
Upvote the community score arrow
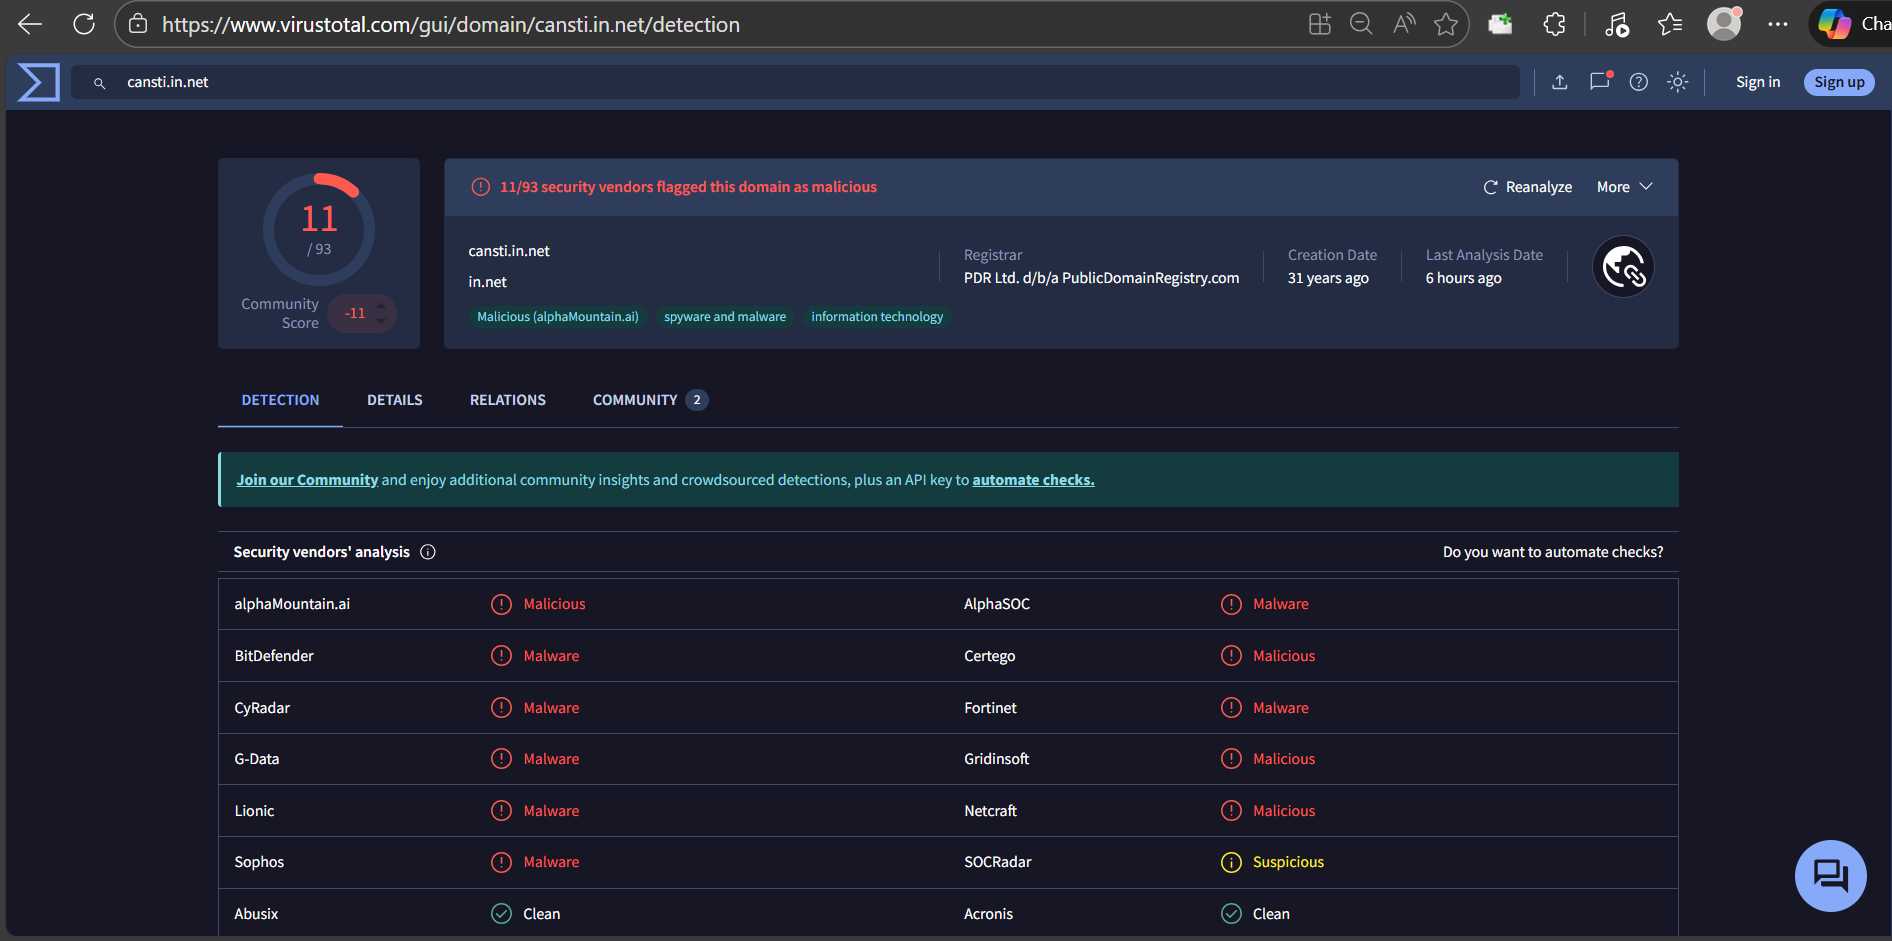click(381, 305)
